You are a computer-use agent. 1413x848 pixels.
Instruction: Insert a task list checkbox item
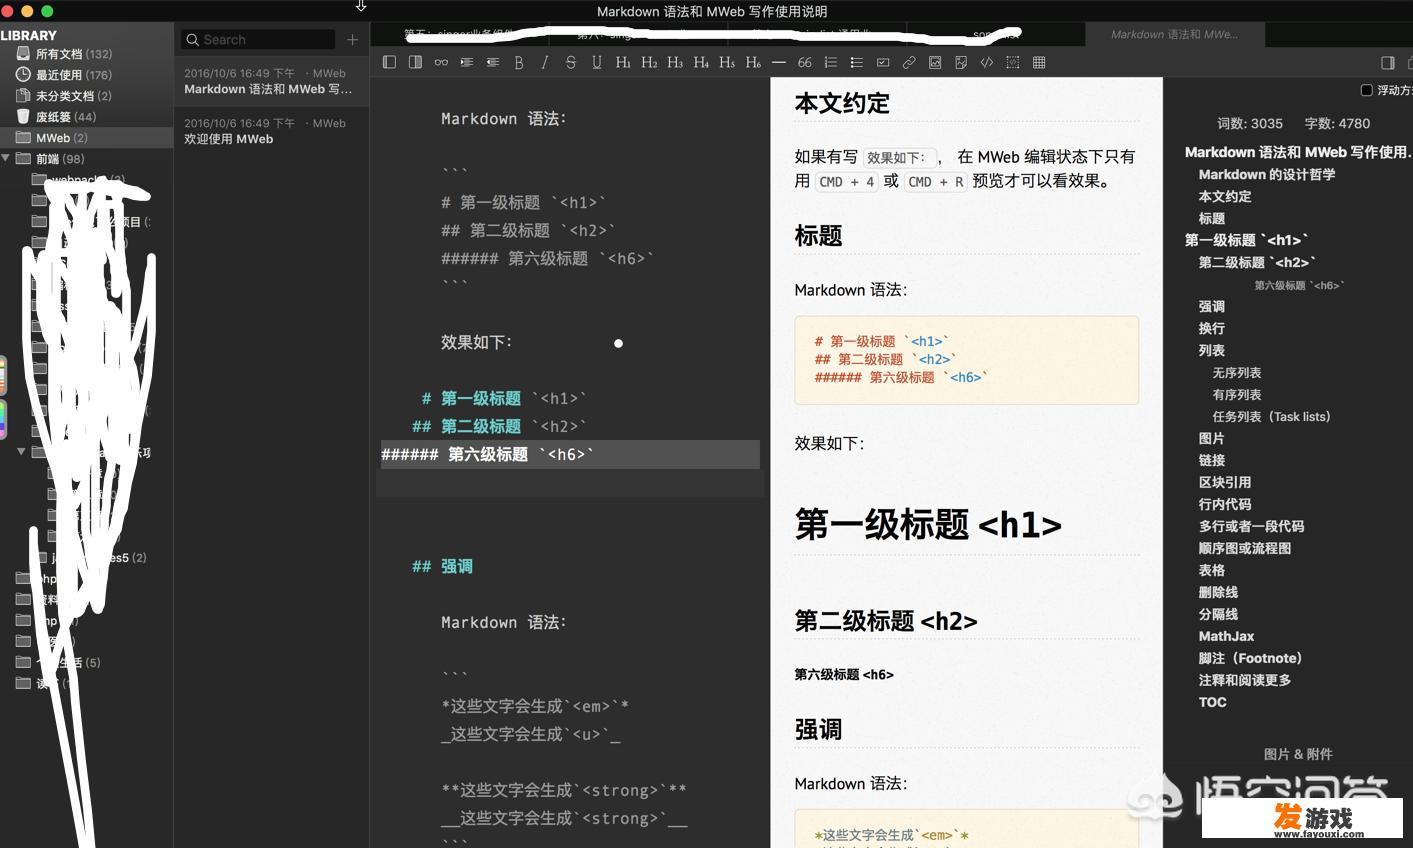[883, 62]
